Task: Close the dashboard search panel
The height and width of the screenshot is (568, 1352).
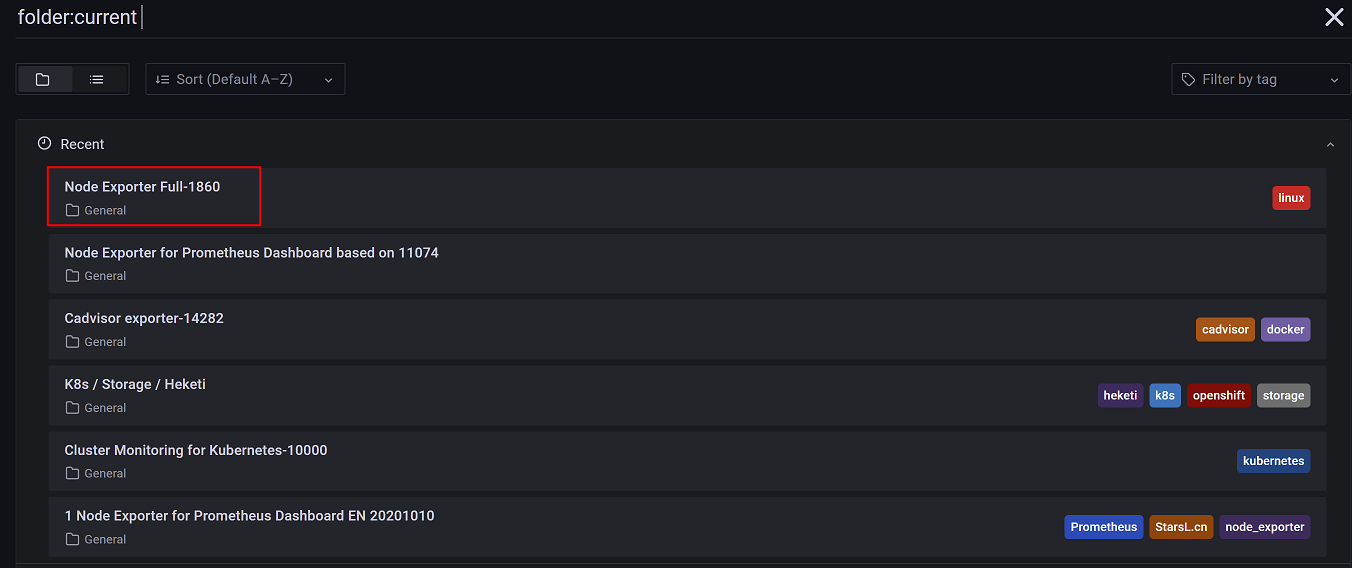Action: click(x=1334, y=17)
